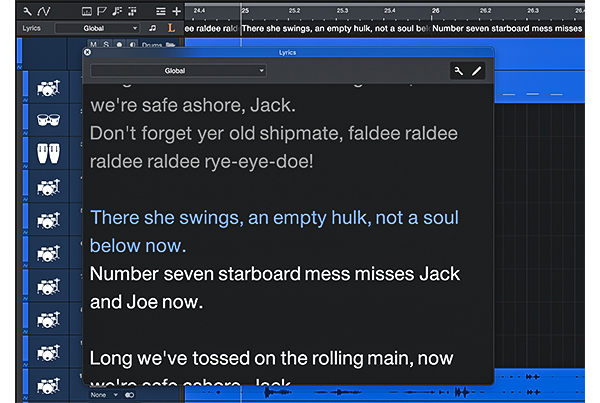Show the marker track flag icon
The width and height of the screenshot is (600, 403).
point(102,11)
